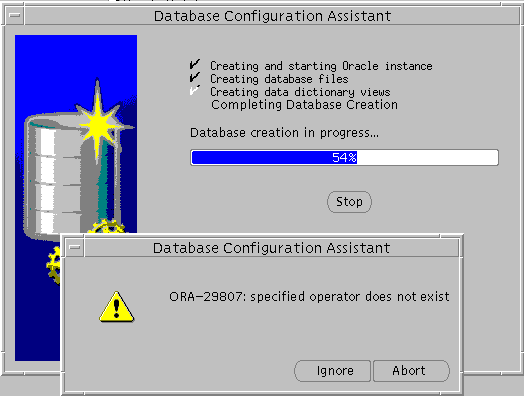Click checkmark beside Creating and starting Oracle instance
524x396 pixels.
click(x=195, y=64)
